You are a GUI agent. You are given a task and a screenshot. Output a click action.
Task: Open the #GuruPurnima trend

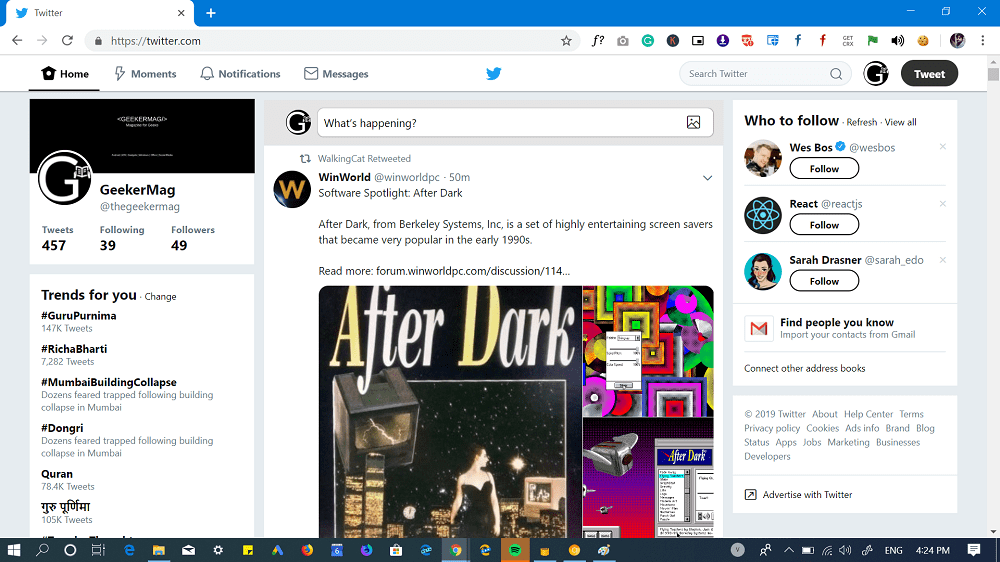(x=78, y=316)
